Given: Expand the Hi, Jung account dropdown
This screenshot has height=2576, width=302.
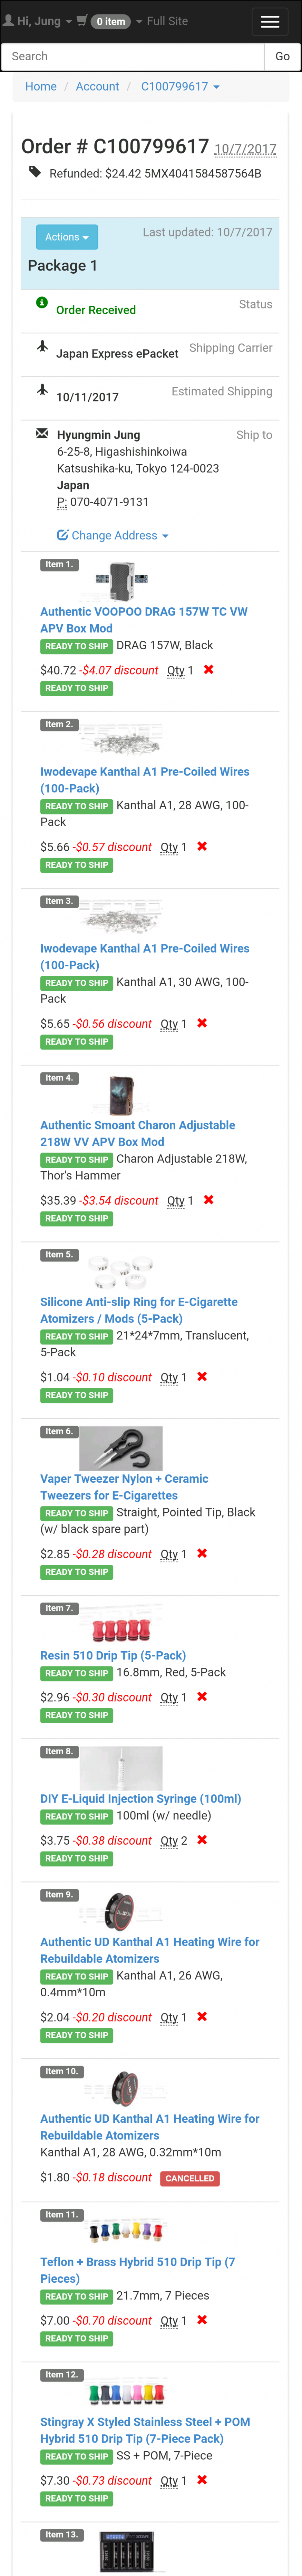Looking at the screenshot, I should 38,21.
